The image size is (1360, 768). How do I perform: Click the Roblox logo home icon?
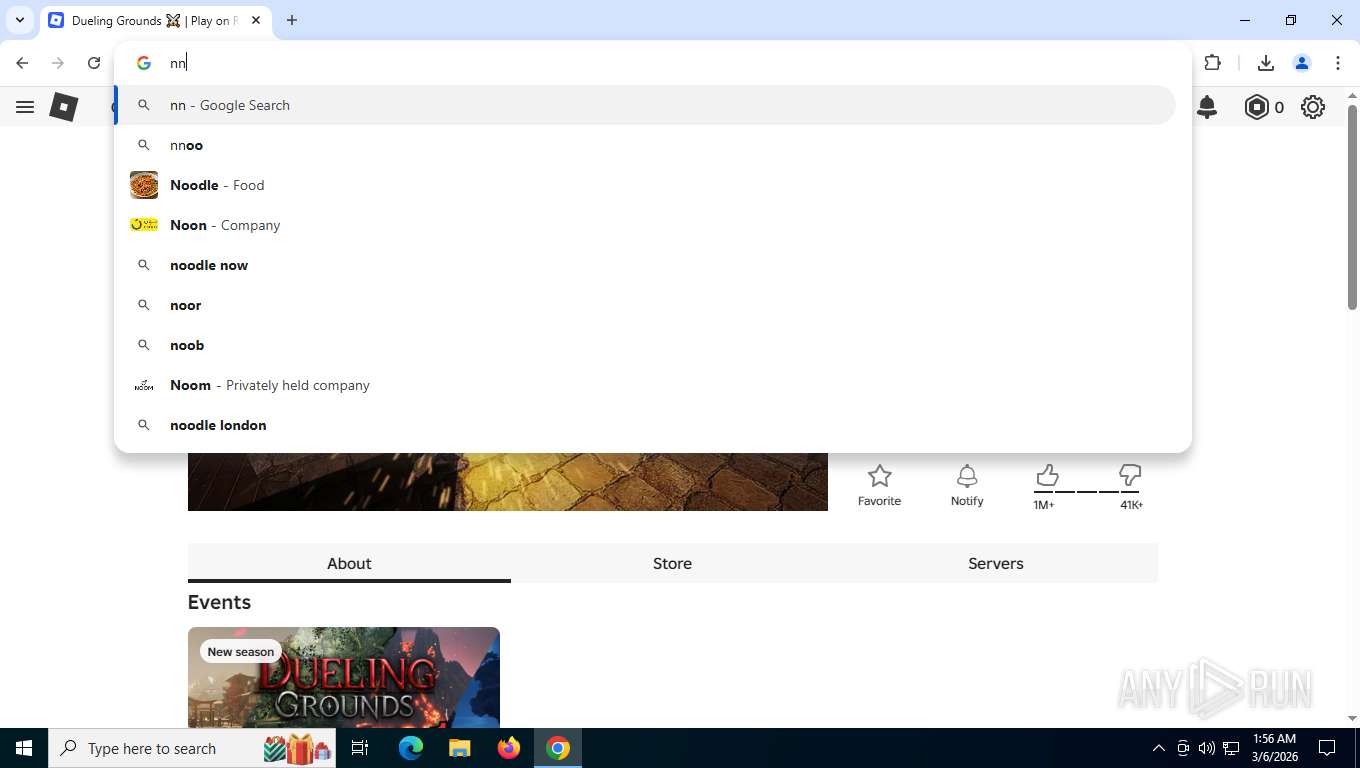[x=64, y=107]
